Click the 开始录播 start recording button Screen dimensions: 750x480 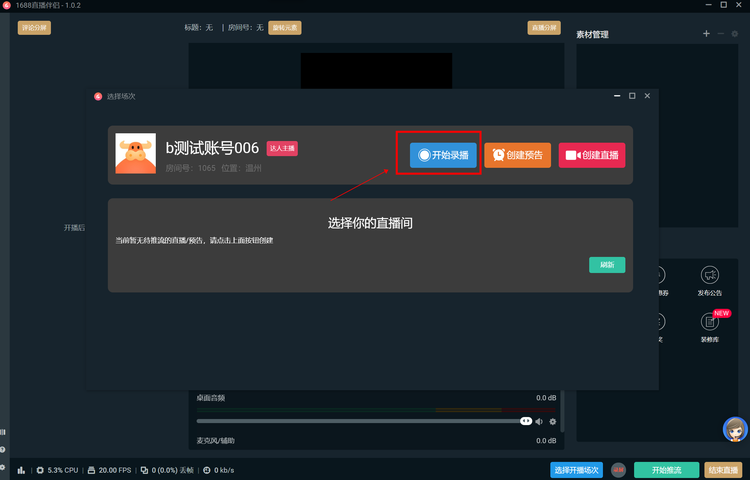pos(443,155)
